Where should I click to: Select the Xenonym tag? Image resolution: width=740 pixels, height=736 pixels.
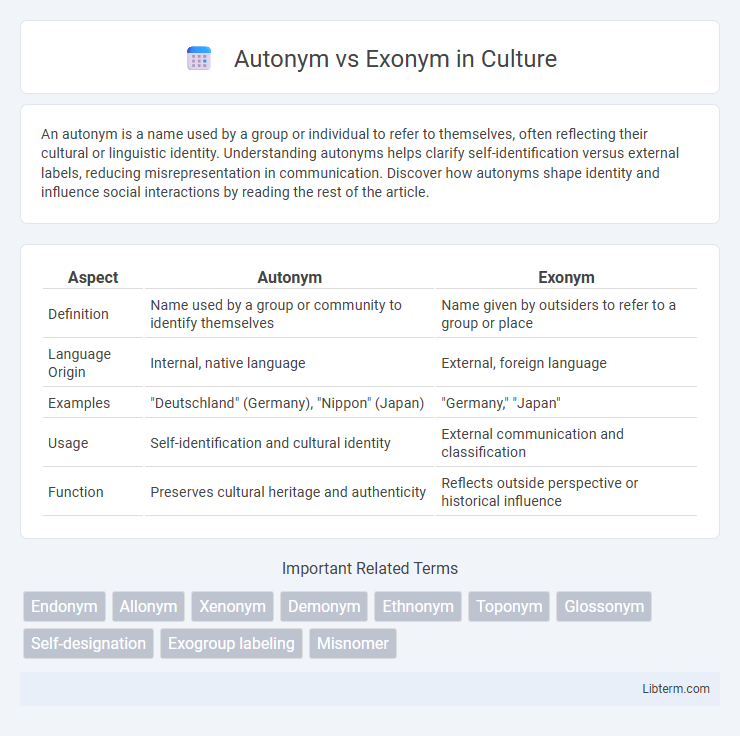tap(232, 606)
